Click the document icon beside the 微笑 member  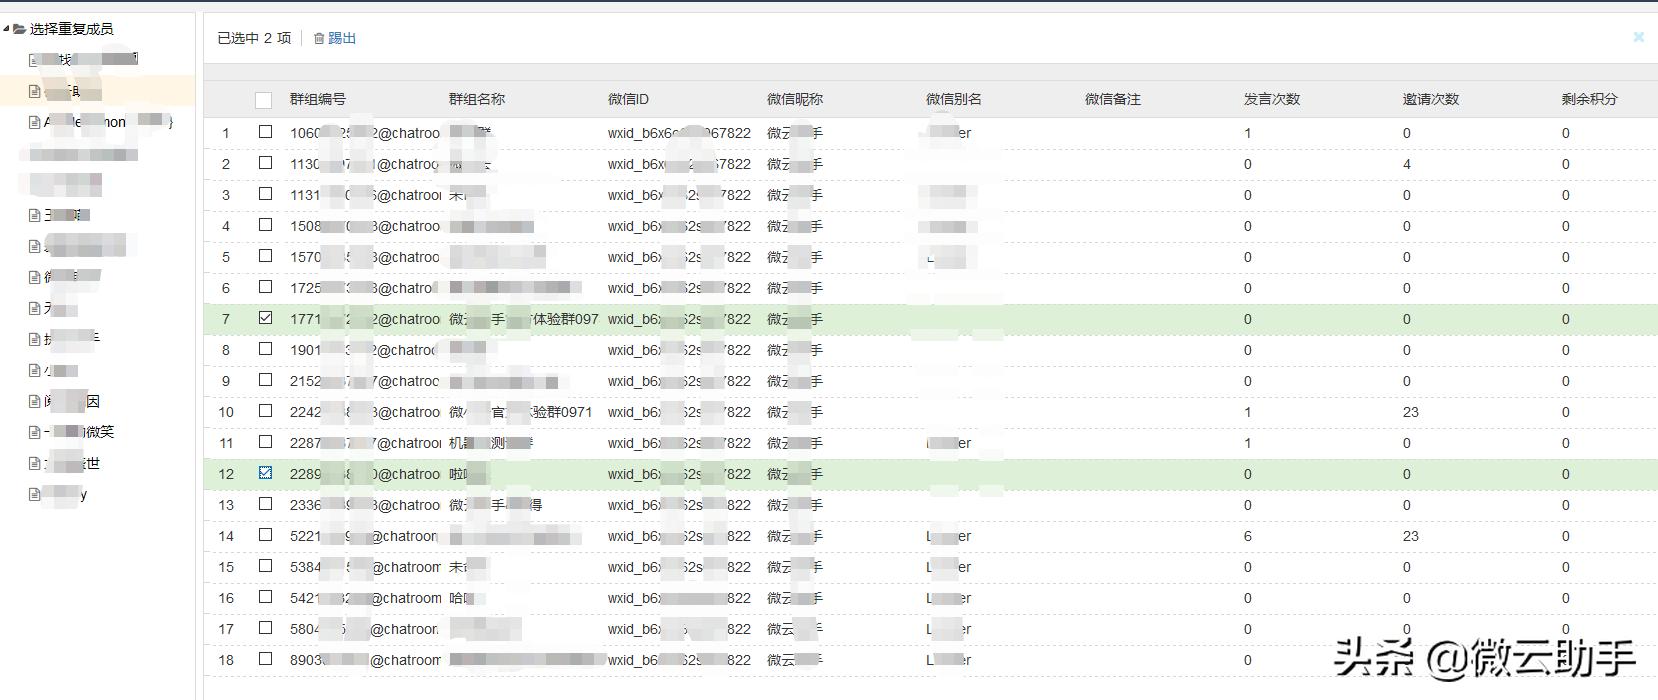[35, 432]
